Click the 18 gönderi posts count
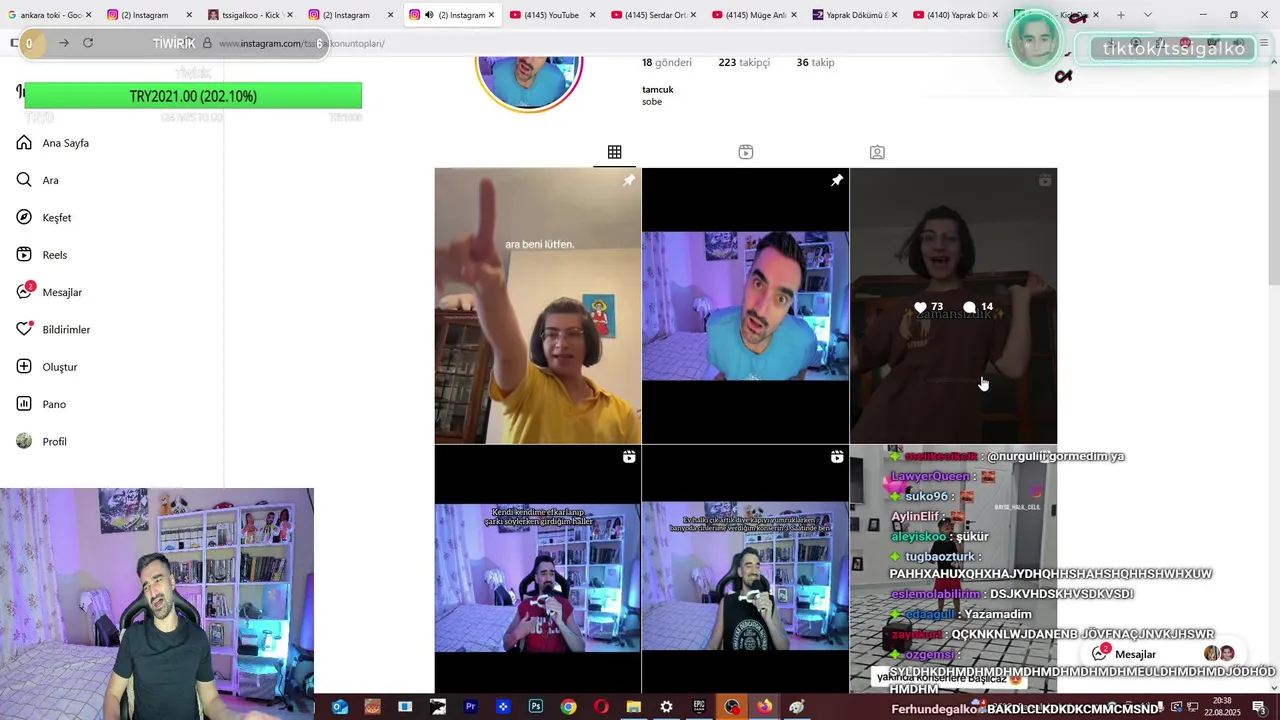The height and width of the screenshot is (720, 1280). click(667, 62)
